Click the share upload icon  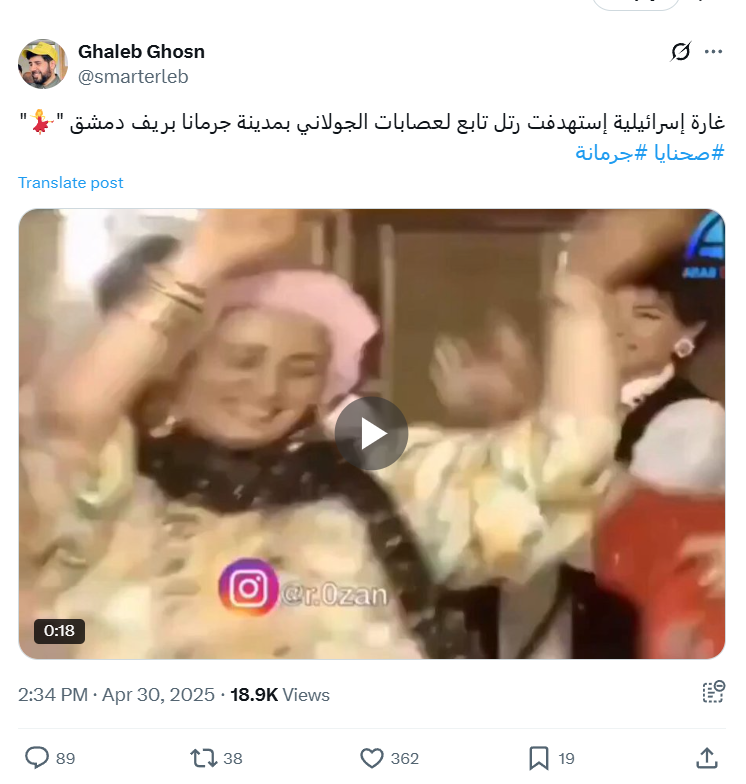(707, 758)
